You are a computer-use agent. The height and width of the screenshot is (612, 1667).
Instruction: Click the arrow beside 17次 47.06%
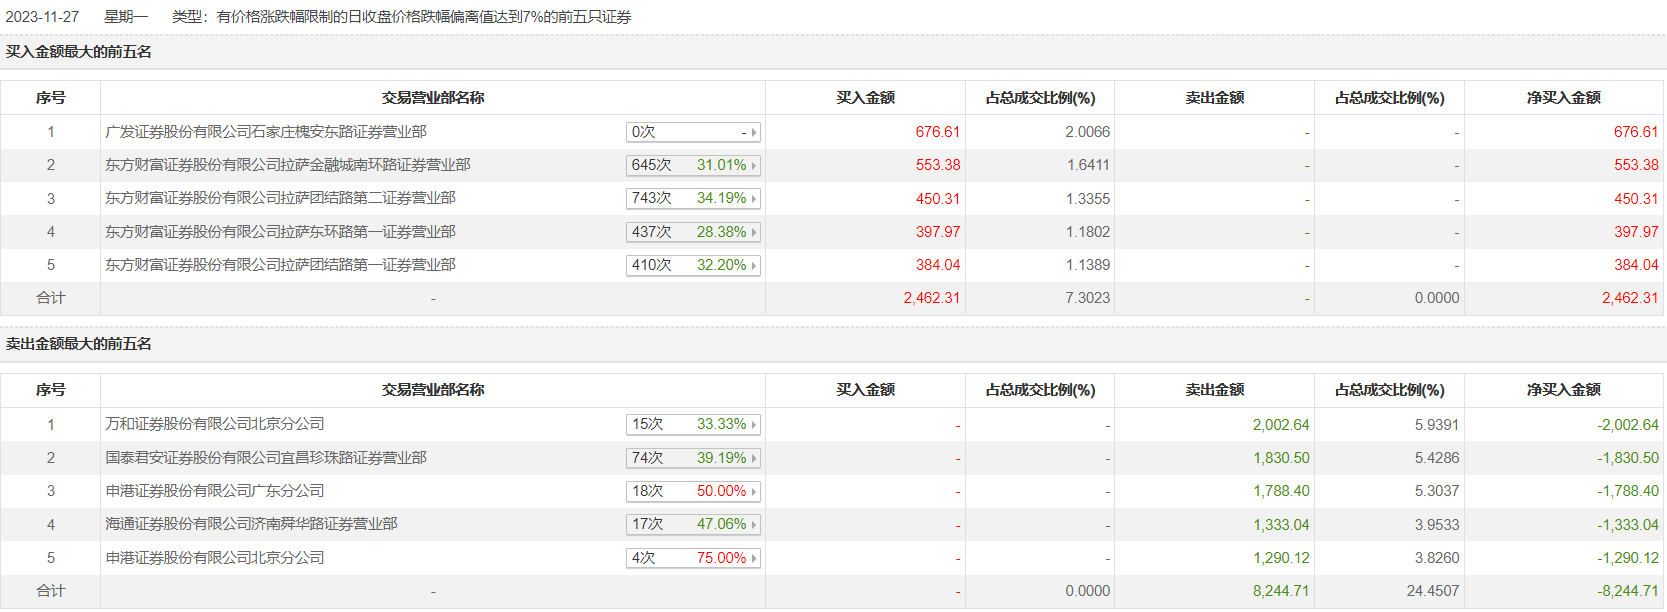tap(753, 524)
